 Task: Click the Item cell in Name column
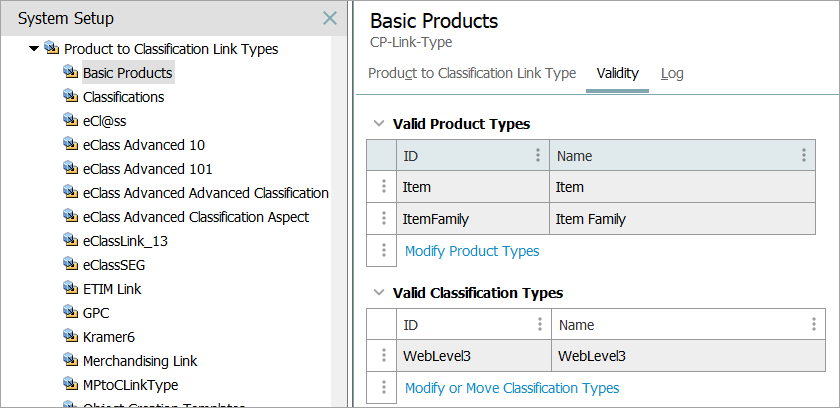[x=682, y=187]
